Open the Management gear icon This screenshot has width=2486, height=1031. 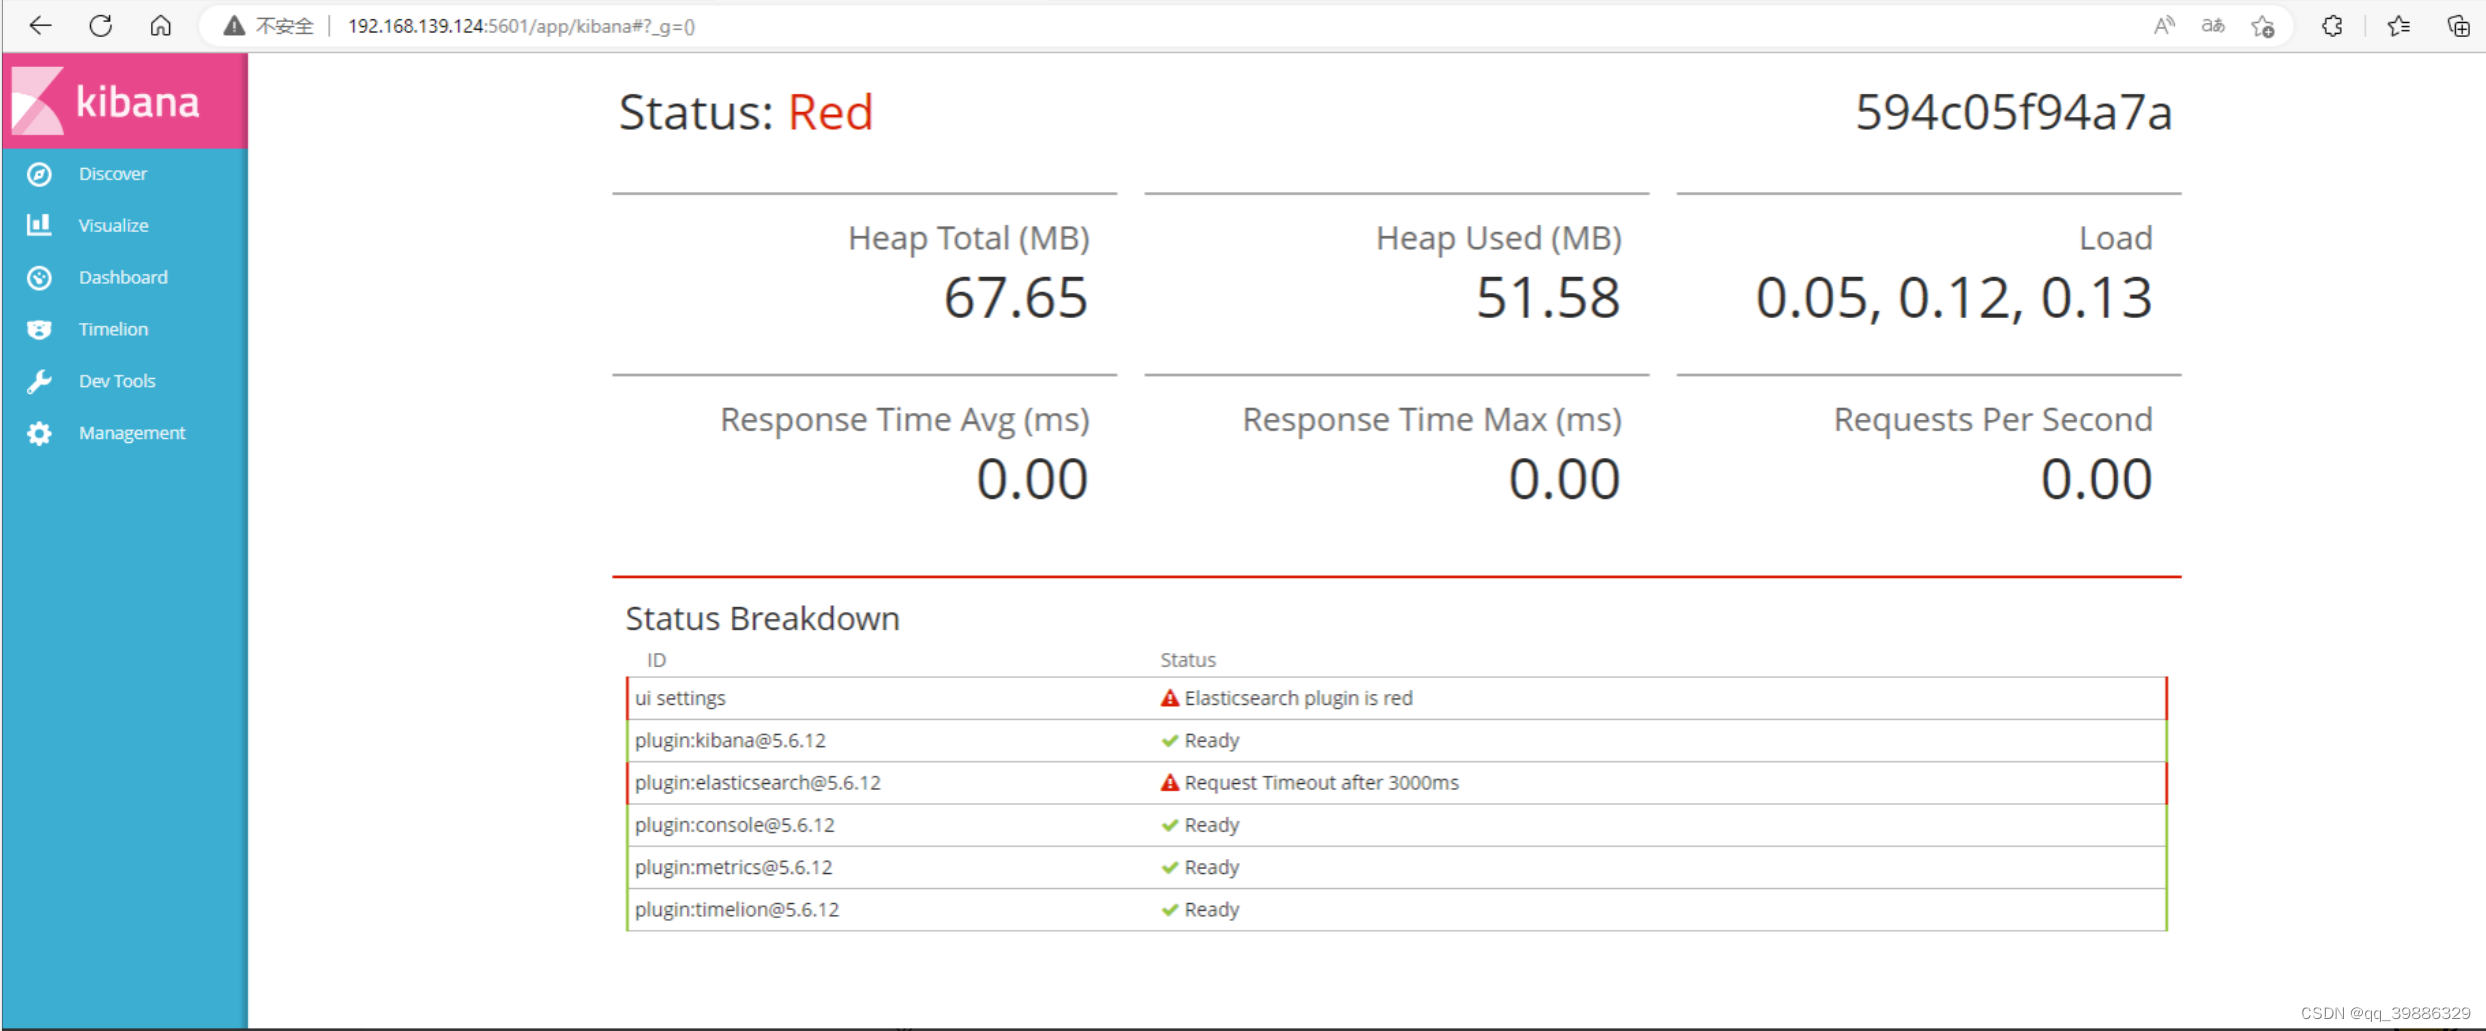coord(39,433)
